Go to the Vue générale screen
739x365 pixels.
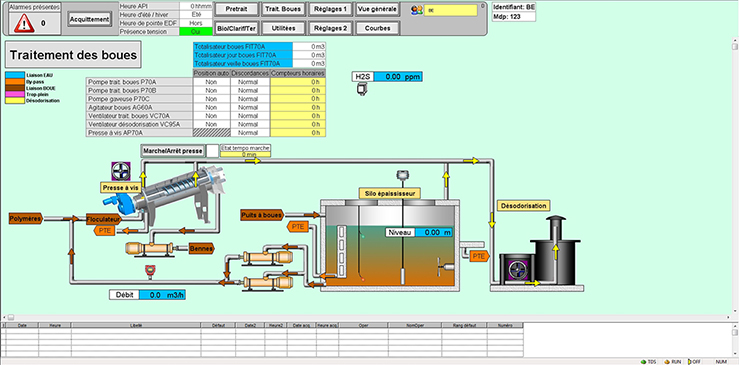coord(378,9)
